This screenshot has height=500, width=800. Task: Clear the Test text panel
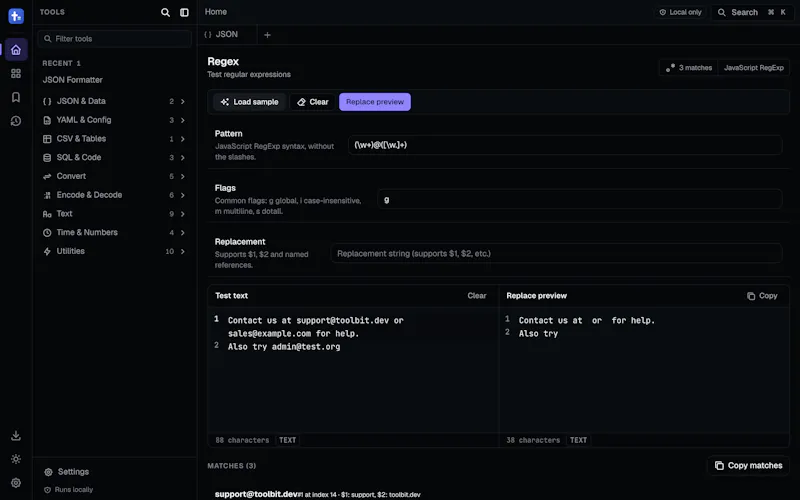(477, 296)
